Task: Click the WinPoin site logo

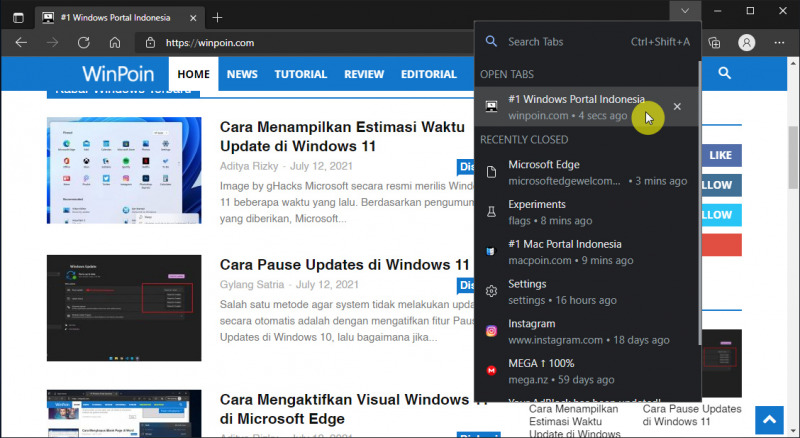Action: [118, 74]
